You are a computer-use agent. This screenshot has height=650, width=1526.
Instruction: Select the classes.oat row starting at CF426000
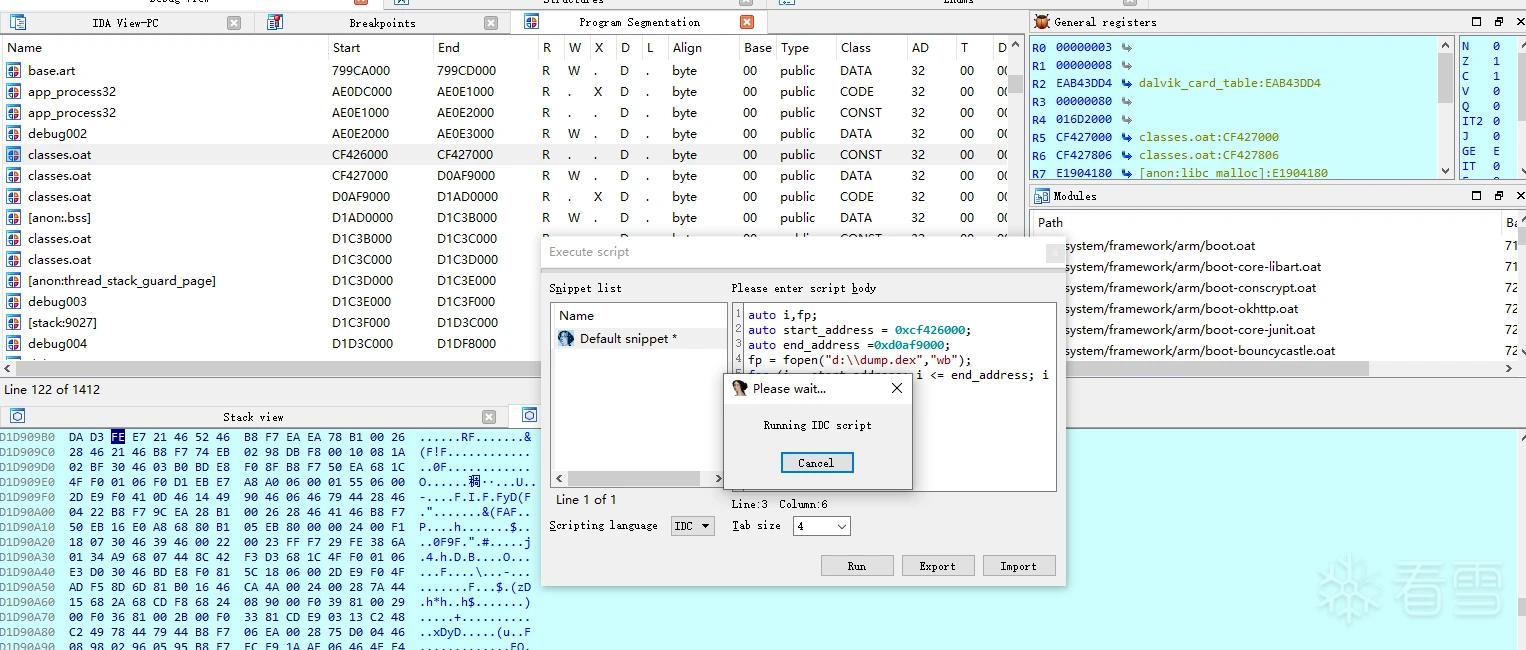(504, 155)
